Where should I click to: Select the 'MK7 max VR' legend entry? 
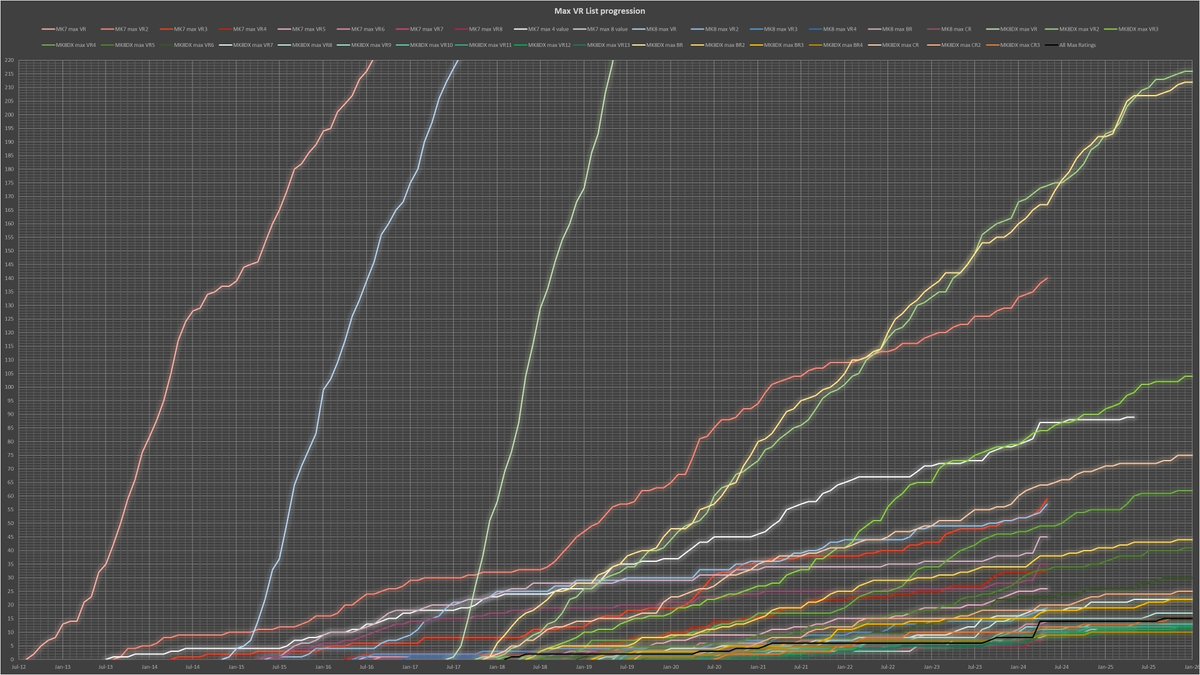(64, 29)
